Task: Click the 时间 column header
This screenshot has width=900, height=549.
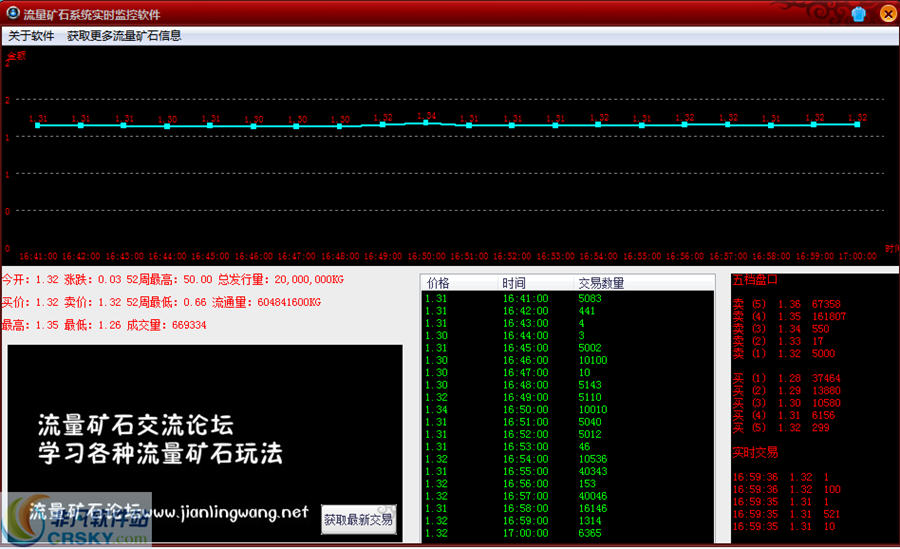Action: click(535, 283)
